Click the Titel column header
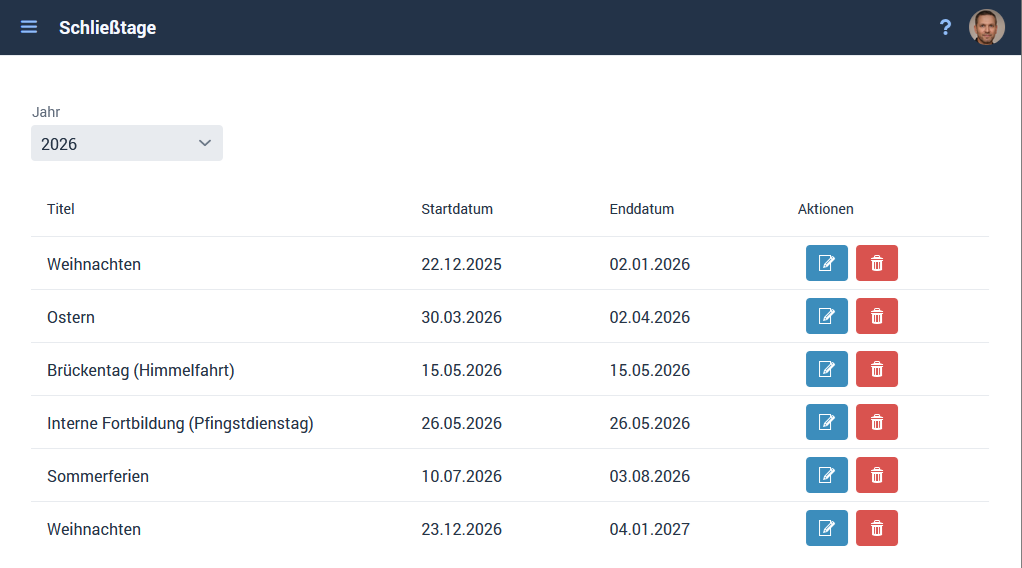 pos(61,209)
